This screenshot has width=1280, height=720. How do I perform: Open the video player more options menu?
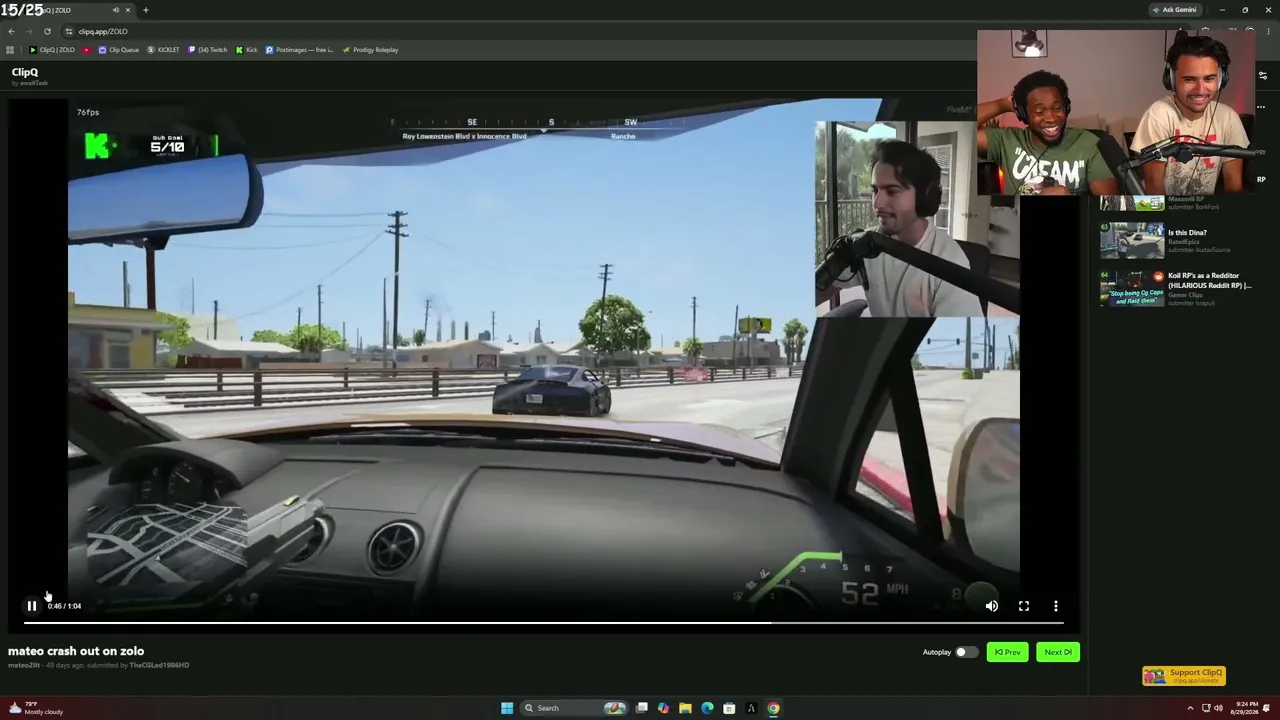point(1055,606)
